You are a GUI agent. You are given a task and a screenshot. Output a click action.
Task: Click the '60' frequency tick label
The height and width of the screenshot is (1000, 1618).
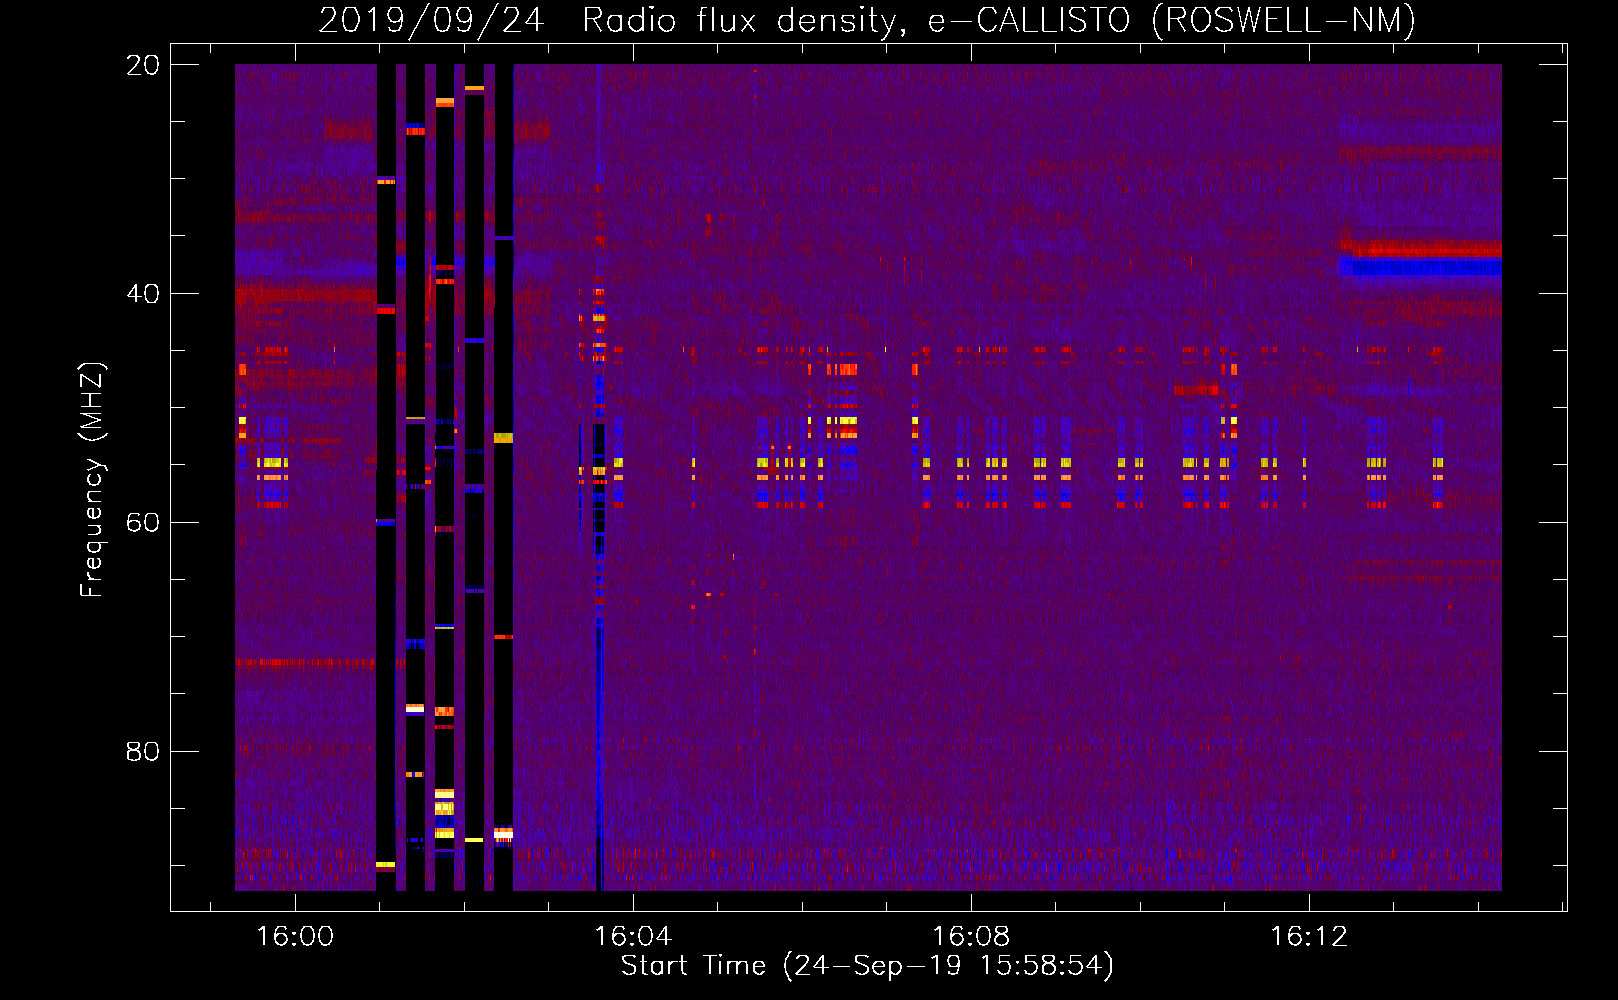coord(143,523)
